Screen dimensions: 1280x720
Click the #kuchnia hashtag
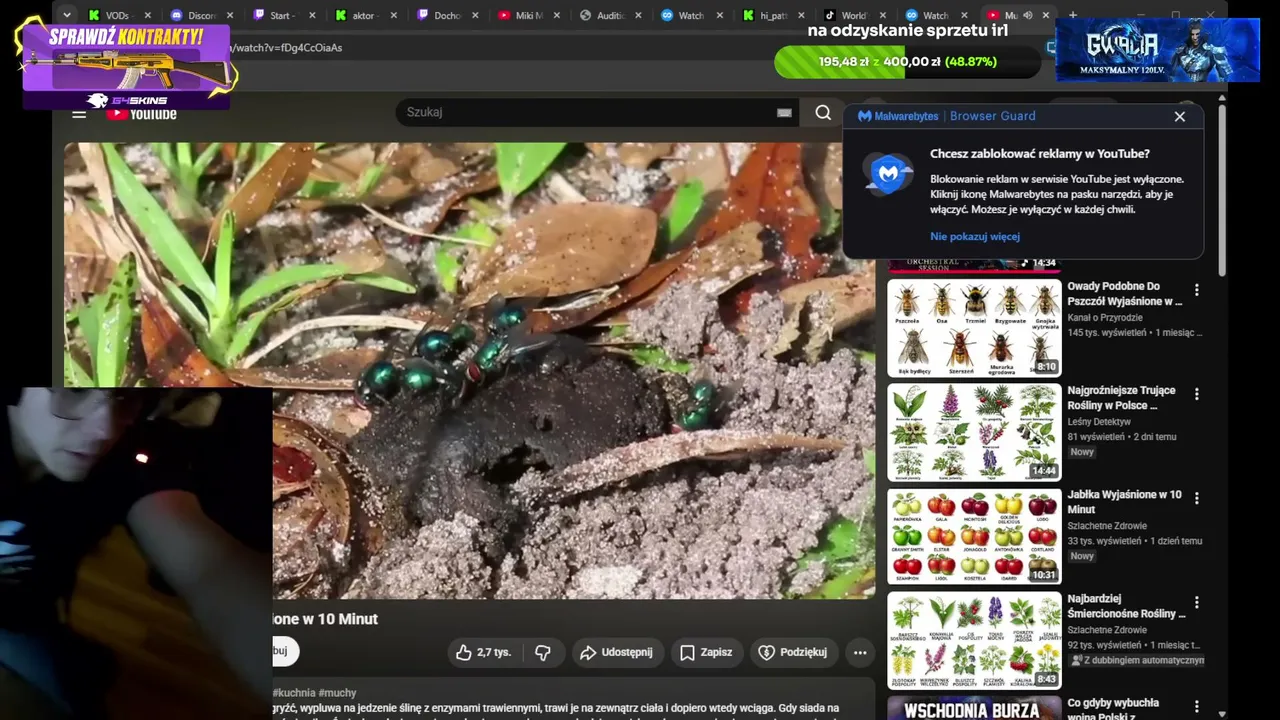(294, 693)
